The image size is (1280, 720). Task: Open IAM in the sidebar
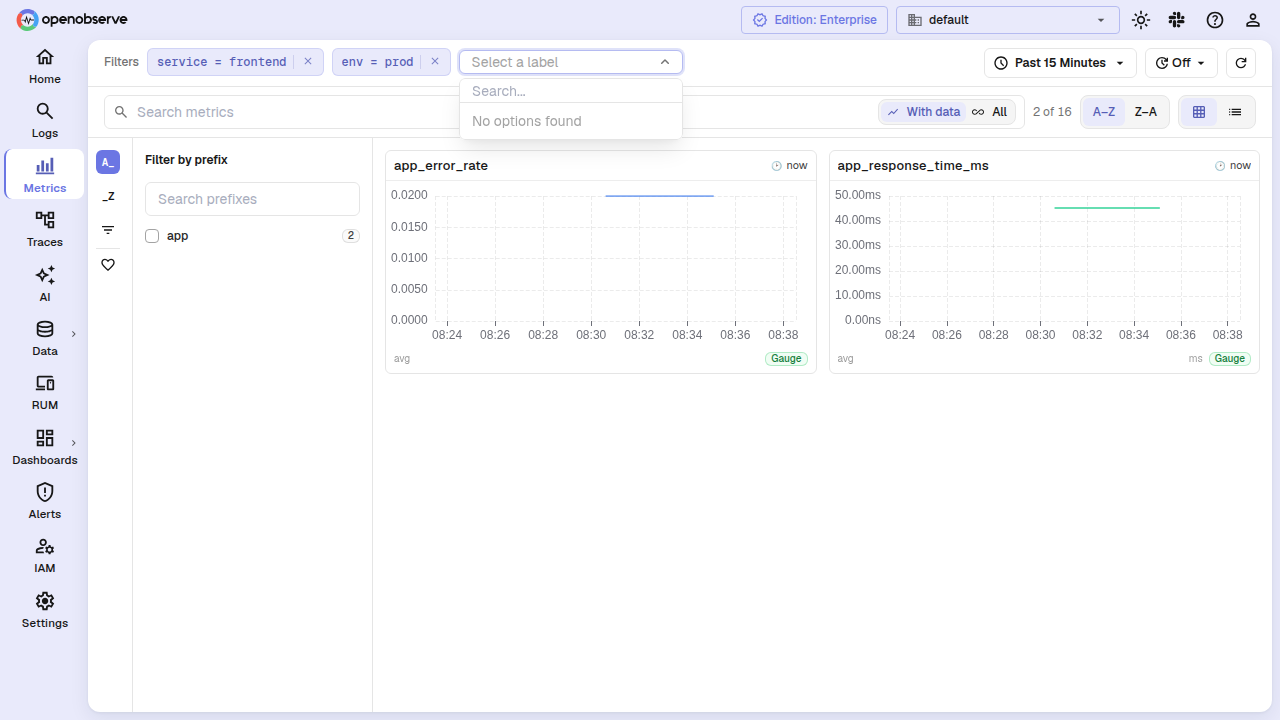tap(44, 555)
